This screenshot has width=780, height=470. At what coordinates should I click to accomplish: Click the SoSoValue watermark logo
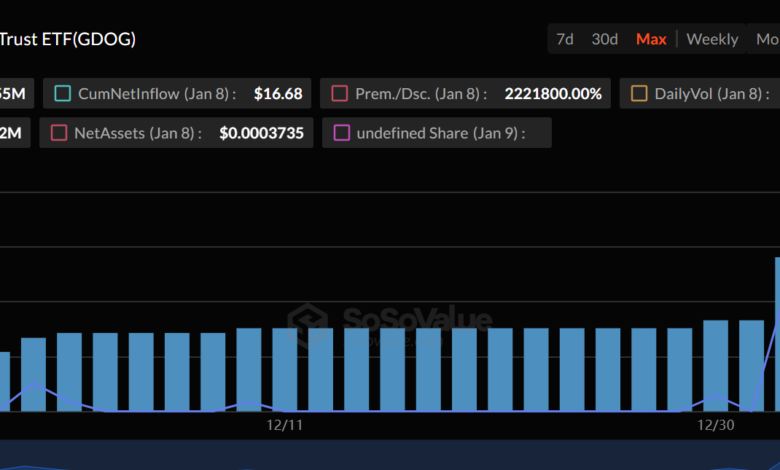(x=390, y=320)
